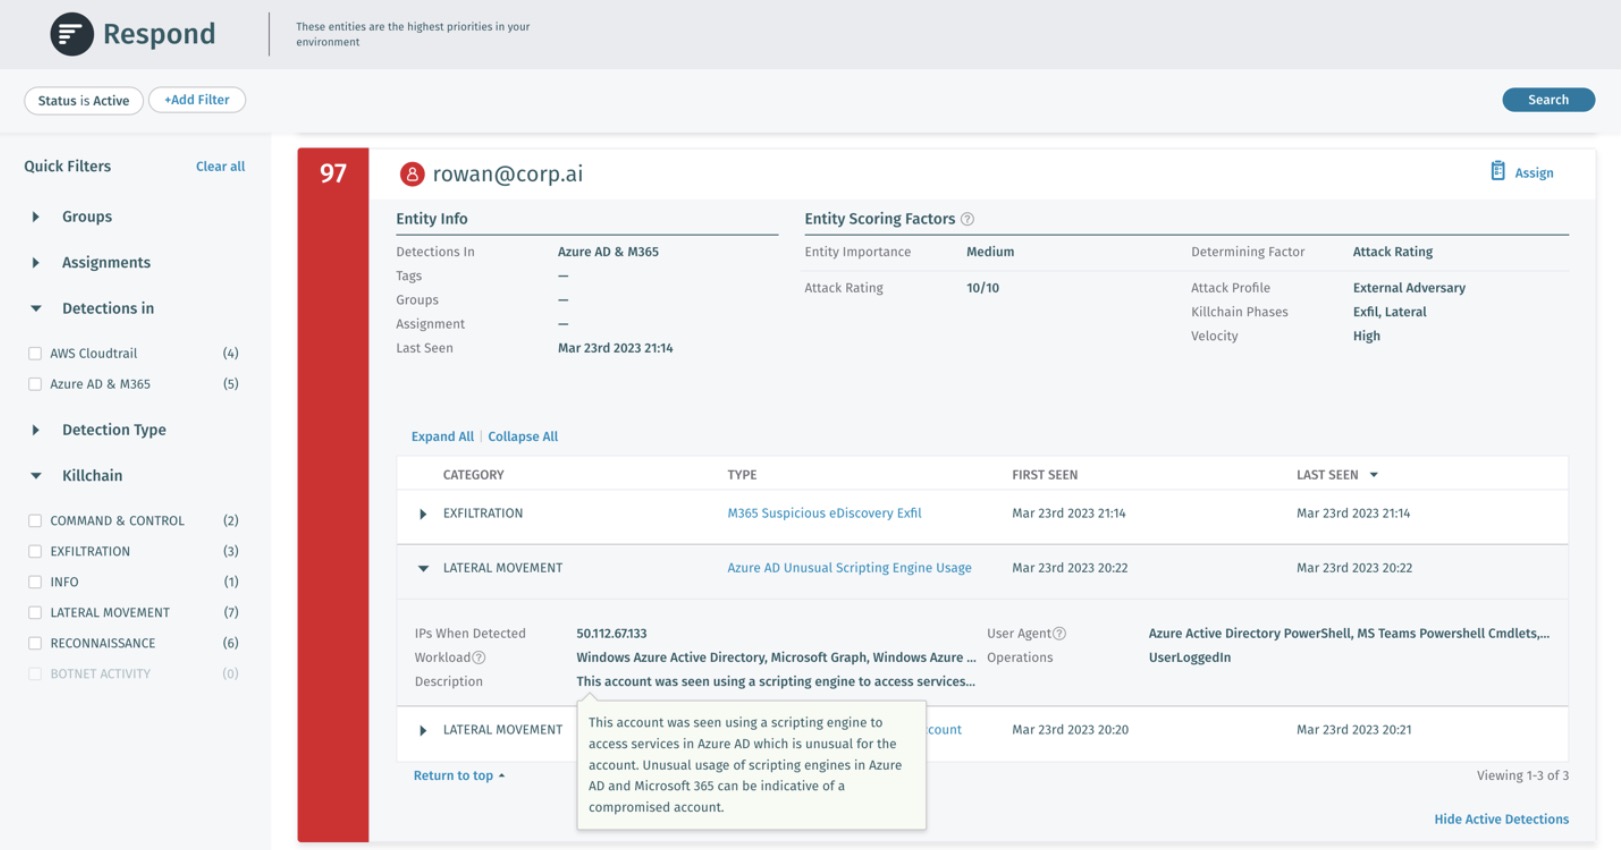Click the Search button
This screenshot has height=850, width=1622.
click(x=1548, y=100)
